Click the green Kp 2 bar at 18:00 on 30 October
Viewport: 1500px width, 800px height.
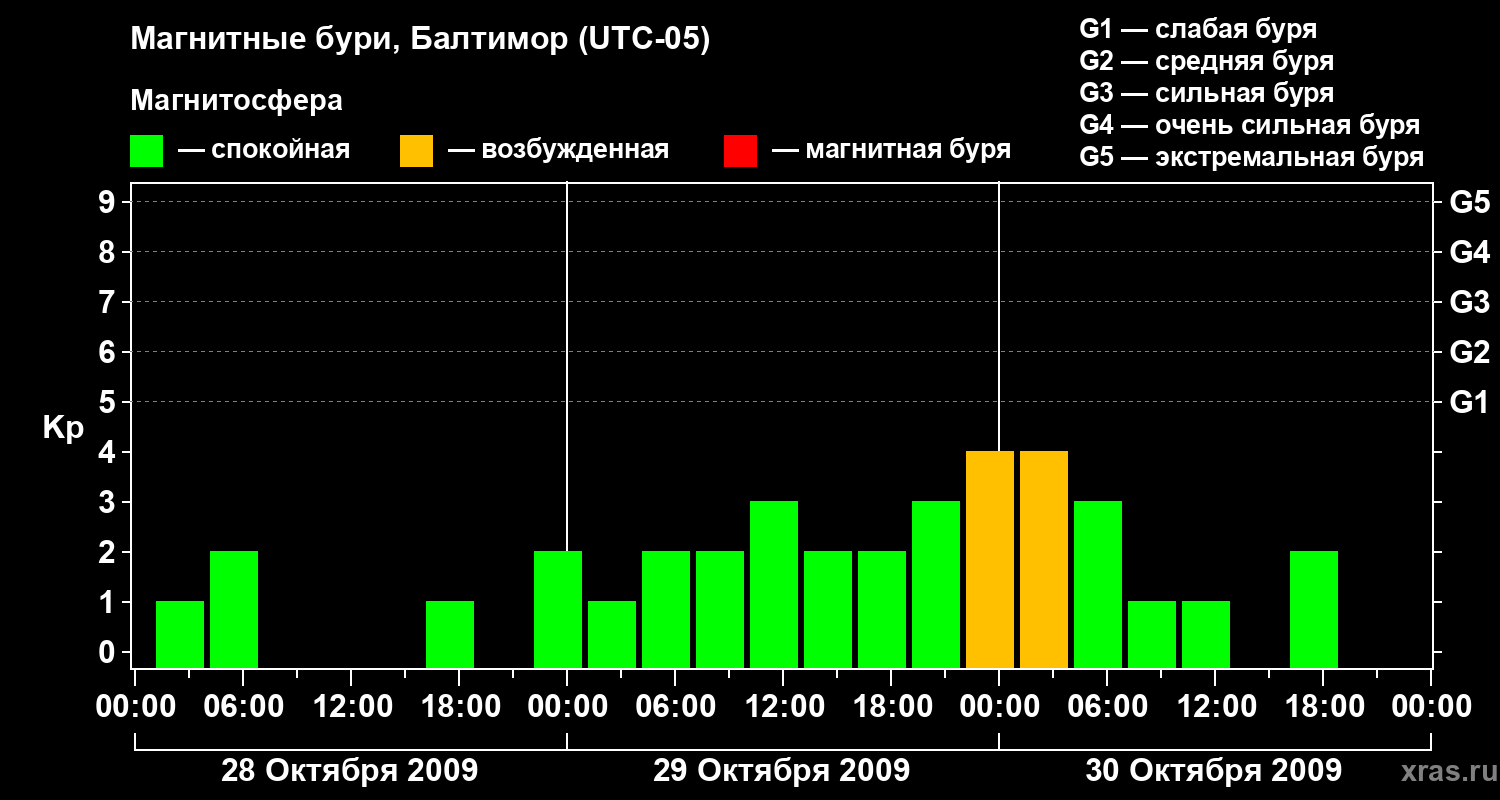[1314, 610]
